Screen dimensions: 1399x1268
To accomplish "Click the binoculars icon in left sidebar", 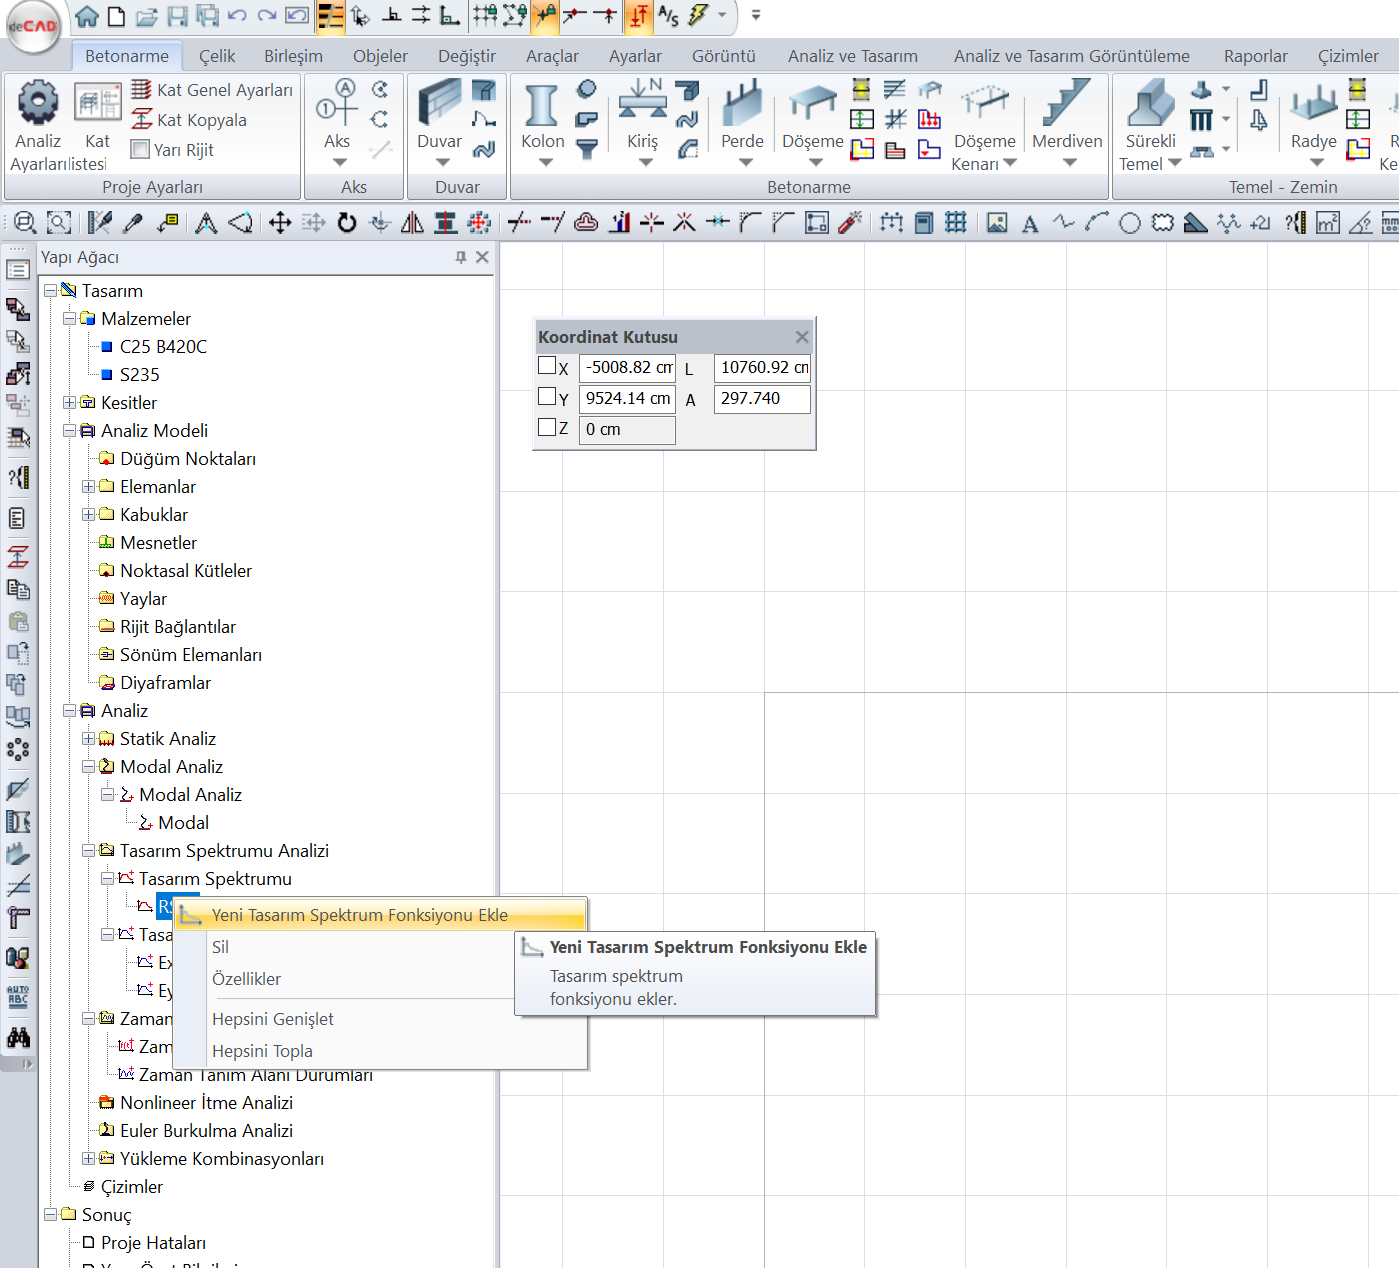I will [x=18, y=1037].
